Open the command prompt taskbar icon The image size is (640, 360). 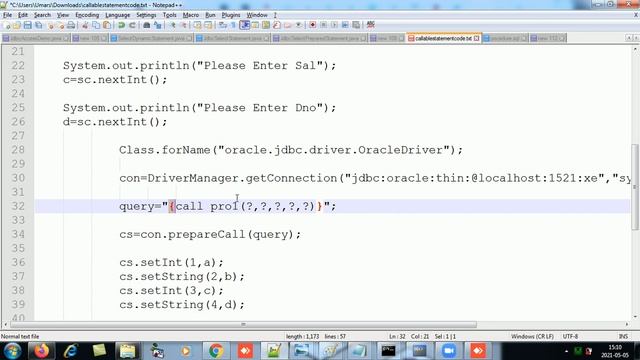point(389,351)
